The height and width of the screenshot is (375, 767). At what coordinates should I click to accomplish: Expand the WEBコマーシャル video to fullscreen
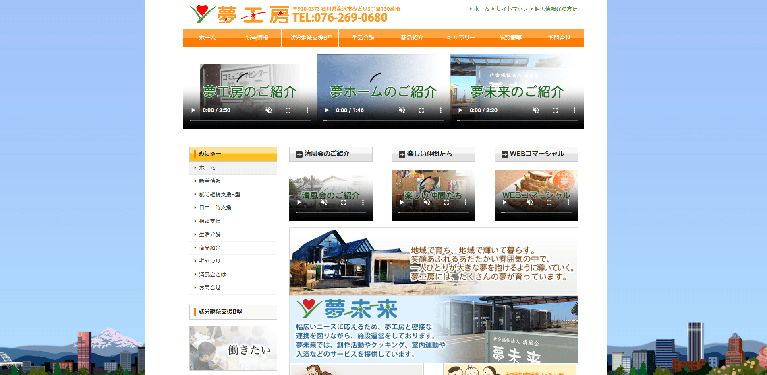549,202
